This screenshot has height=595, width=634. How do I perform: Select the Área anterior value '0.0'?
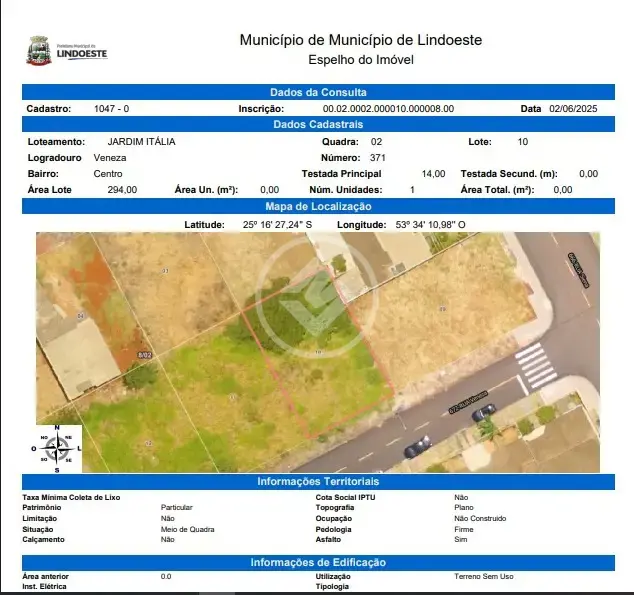[x=166, y=576]
